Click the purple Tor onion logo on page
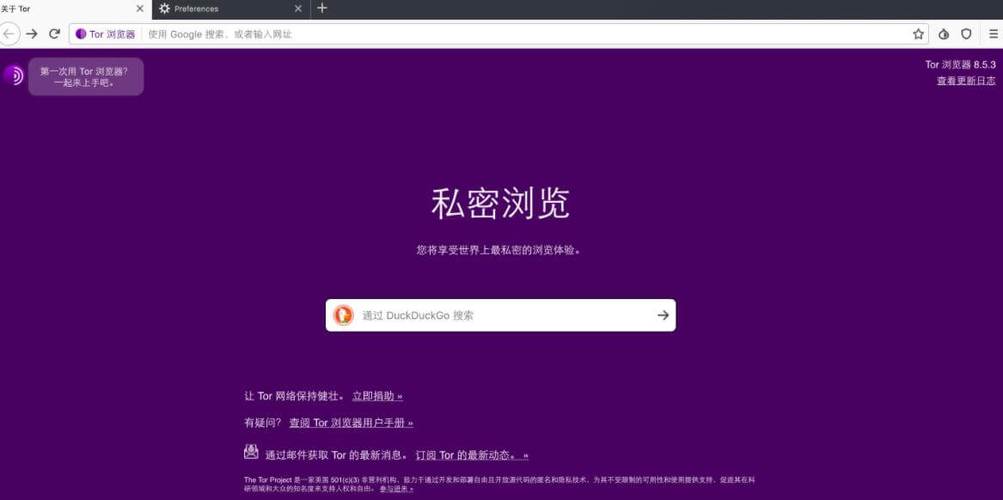The width and height of the screenshot is (1003, 500). tap(13, 76)
